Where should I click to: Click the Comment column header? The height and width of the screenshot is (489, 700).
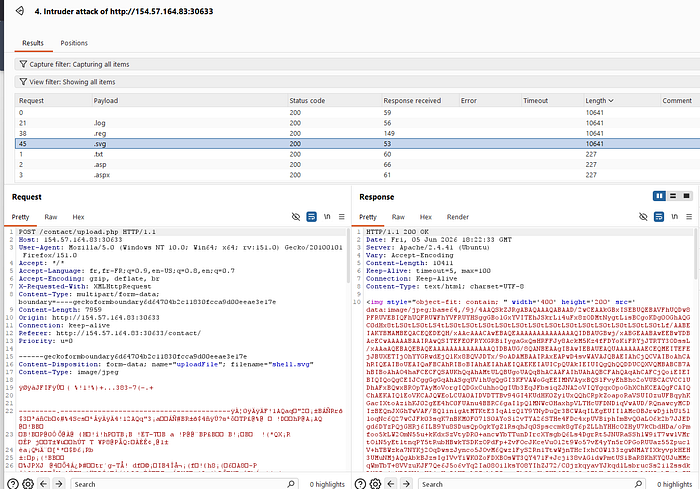point(680,100)
